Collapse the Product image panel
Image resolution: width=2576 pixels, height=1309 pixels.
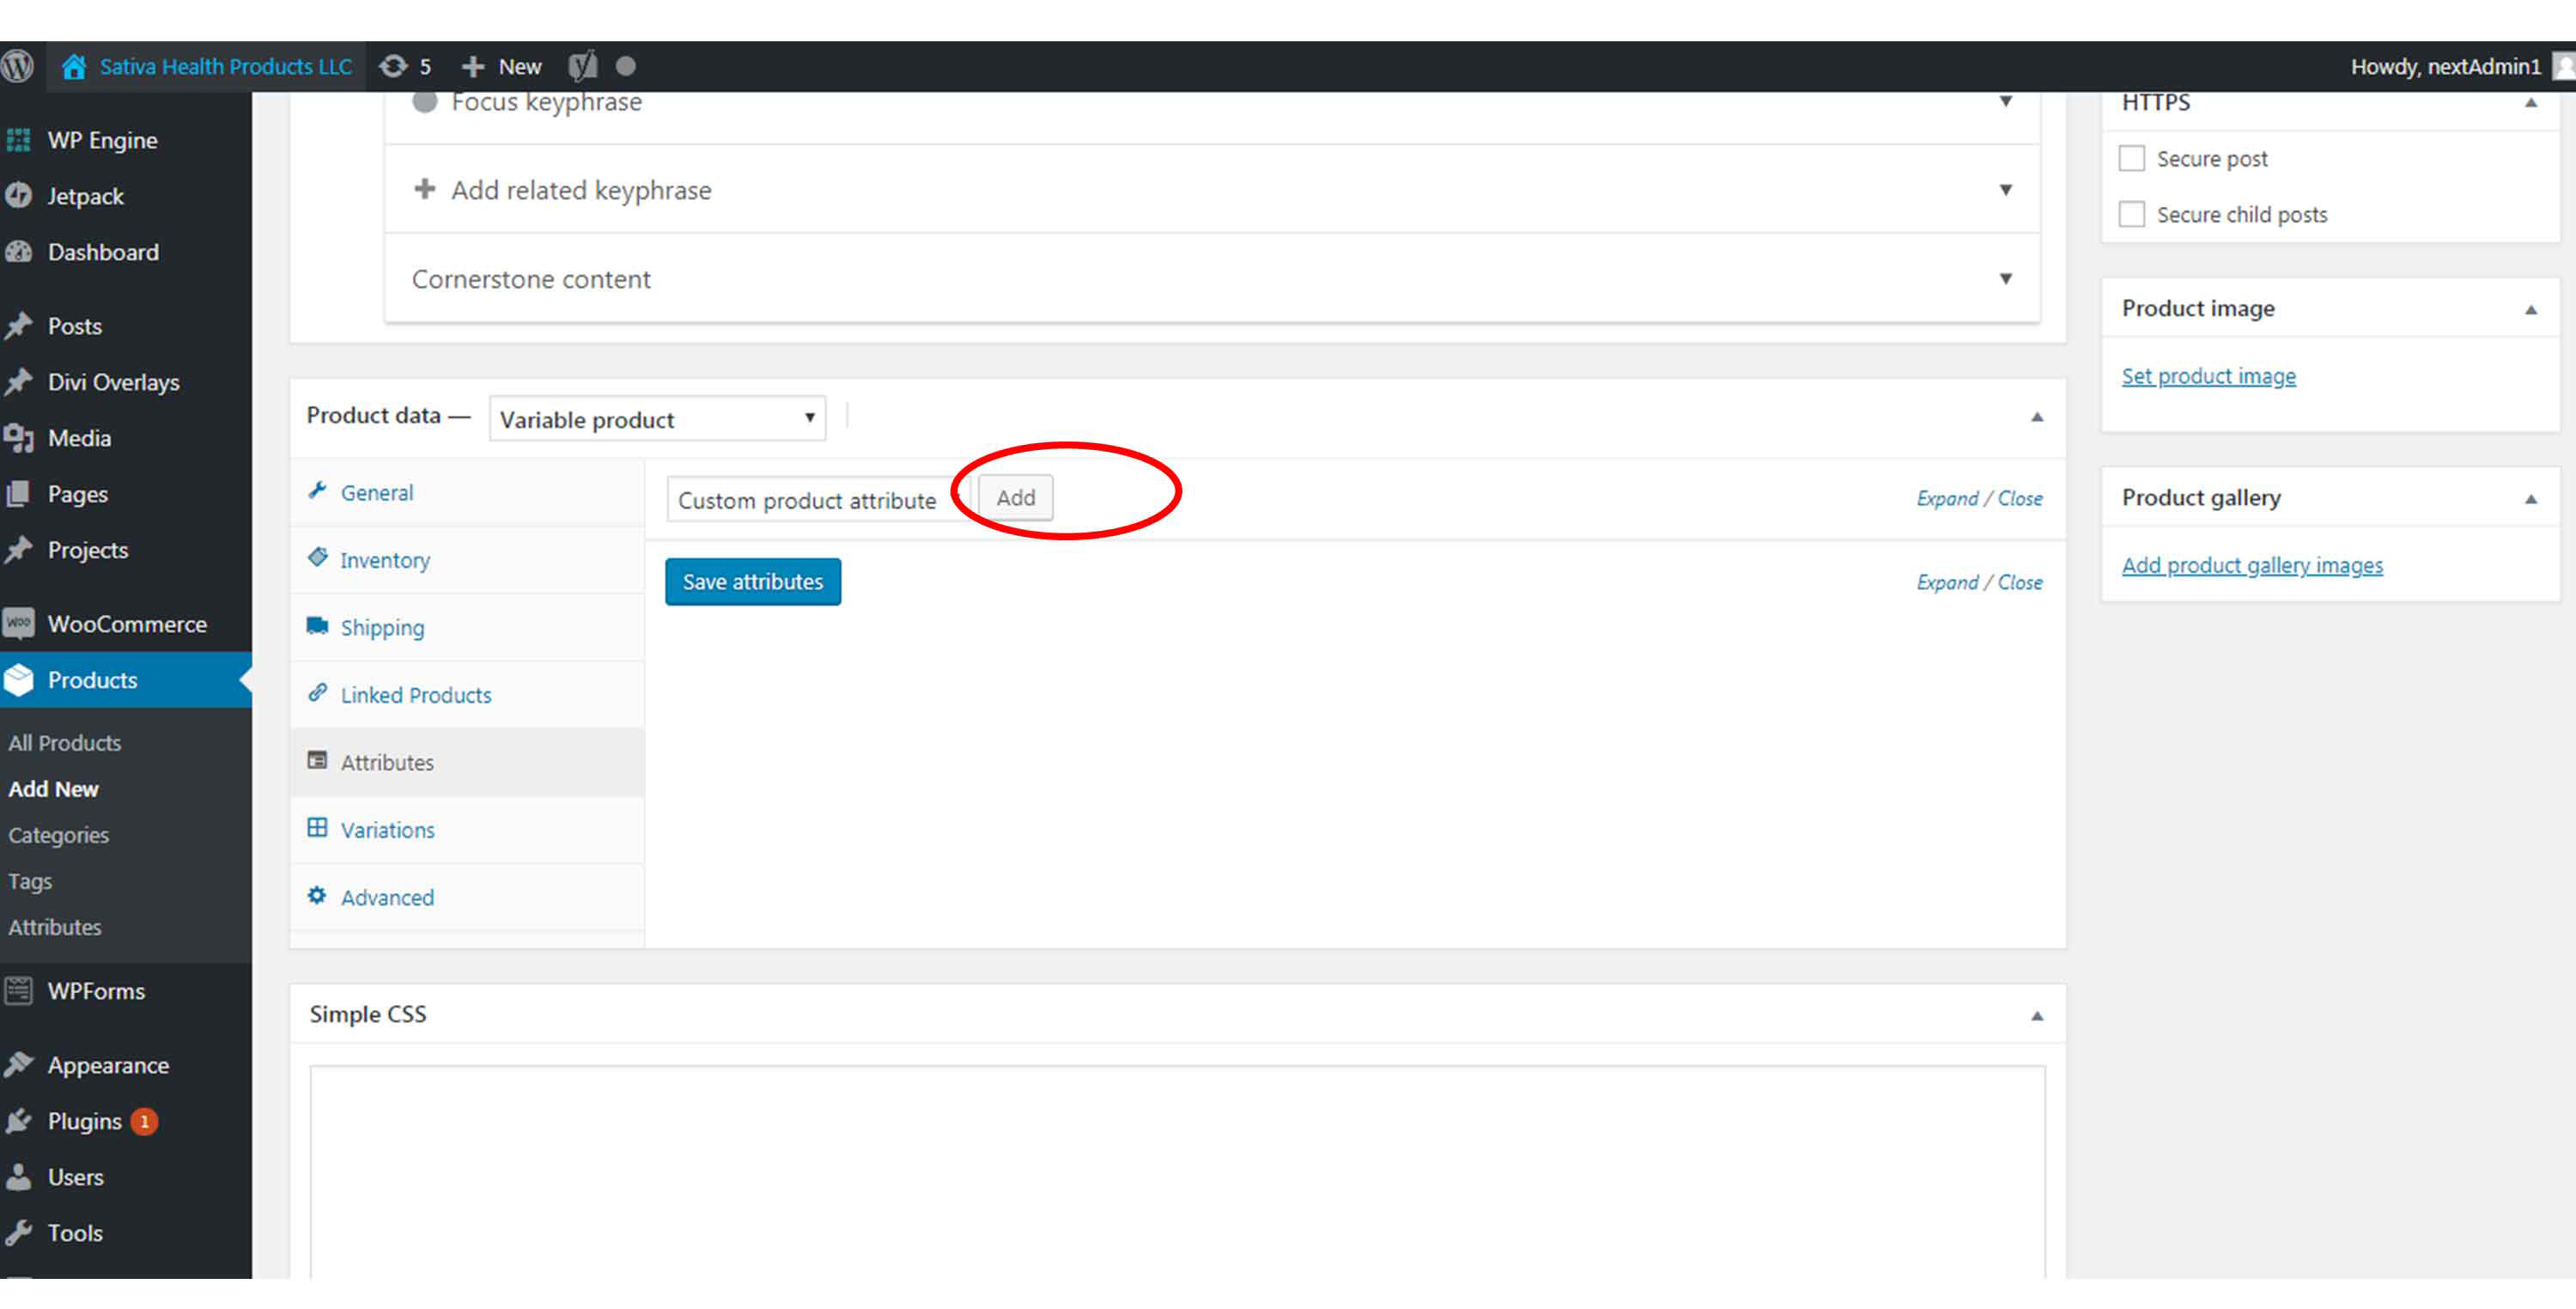tap(2530, 310)
